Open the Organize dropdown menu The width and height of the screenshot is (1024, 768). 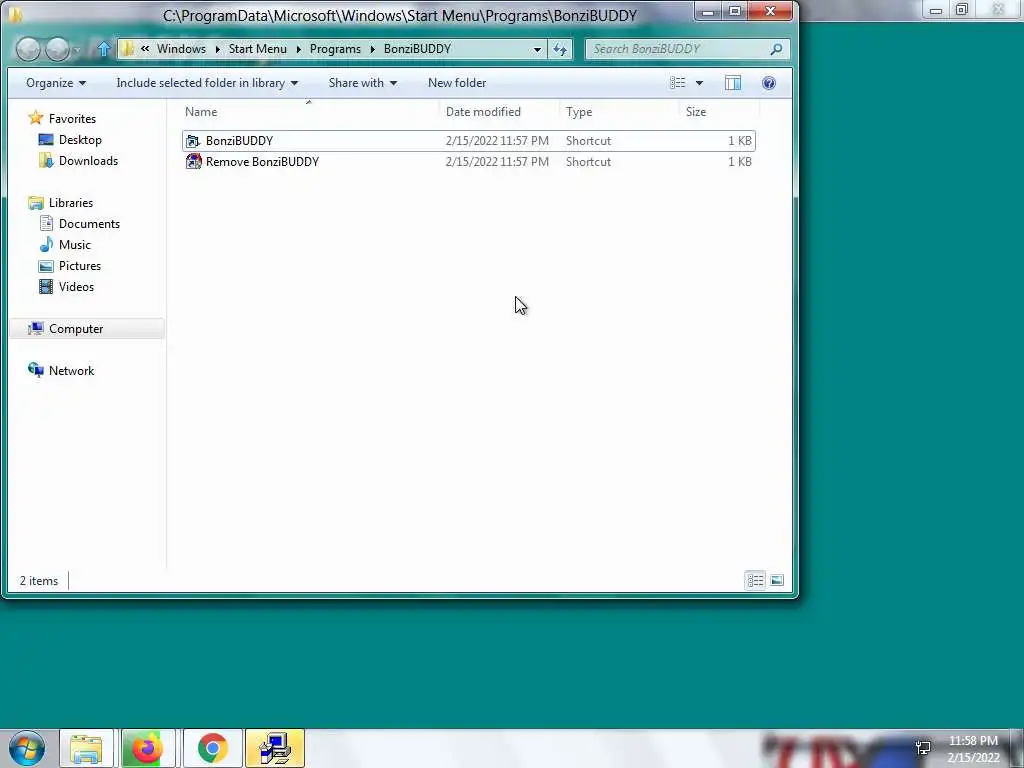[56, 83]
